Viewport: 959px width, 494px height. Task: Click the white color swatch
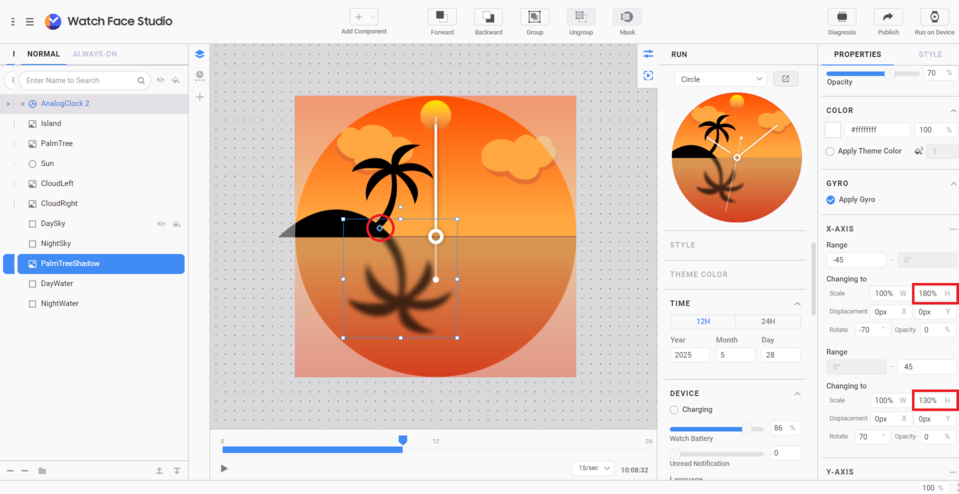[833, 130]
